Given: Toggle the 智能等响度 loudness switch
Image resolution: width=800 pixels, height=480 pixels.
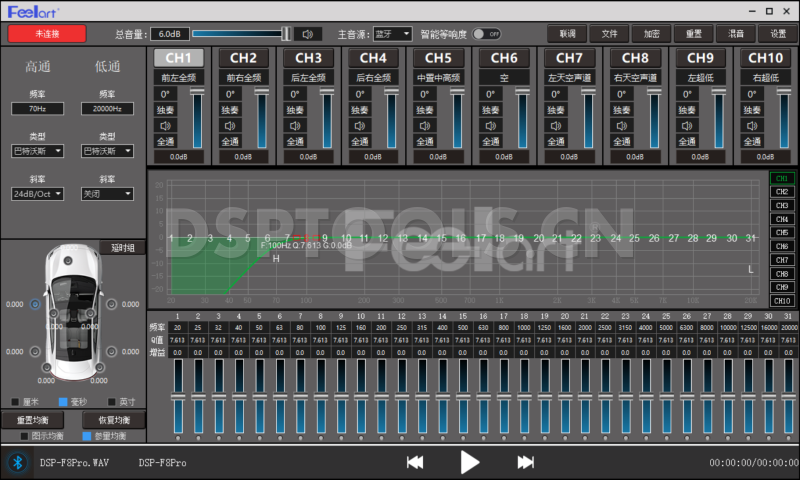Looking at the screenshot, I should (x=486, y=34).
